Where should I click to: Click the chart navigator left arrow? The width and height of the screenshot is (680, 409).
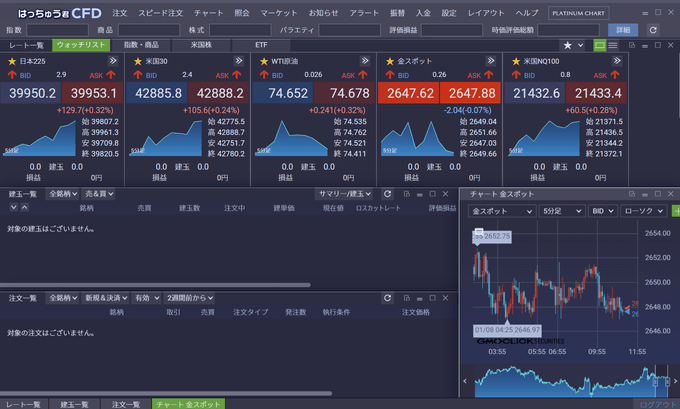coord(465,381)
